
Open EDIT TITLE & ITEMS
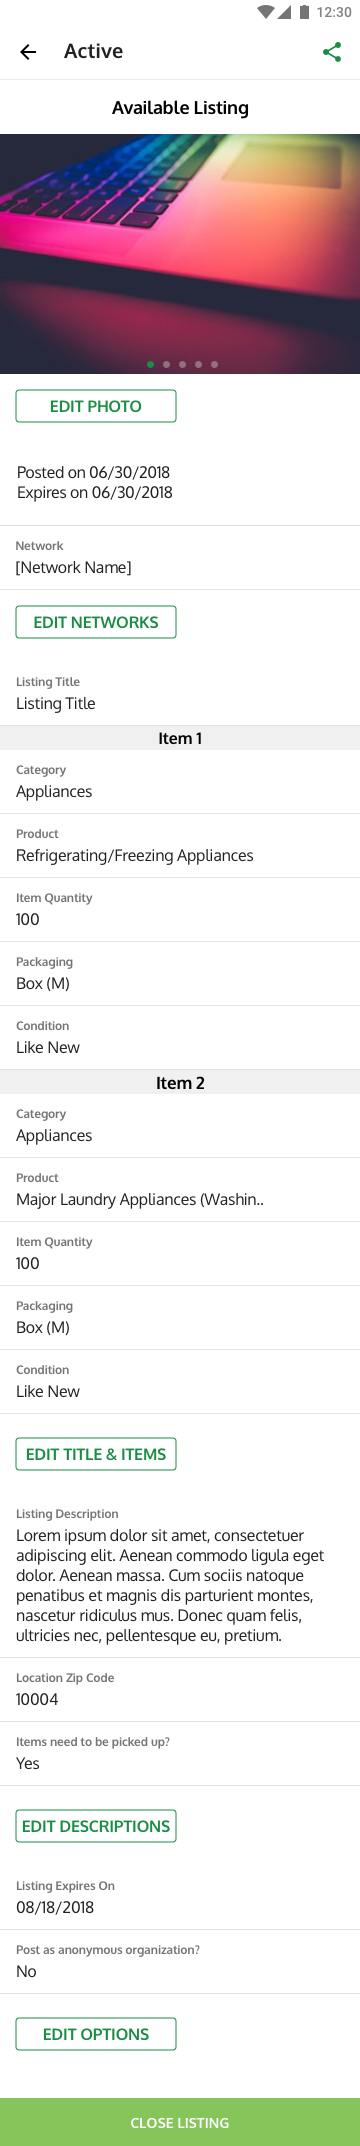click(x=96, y=1454)
